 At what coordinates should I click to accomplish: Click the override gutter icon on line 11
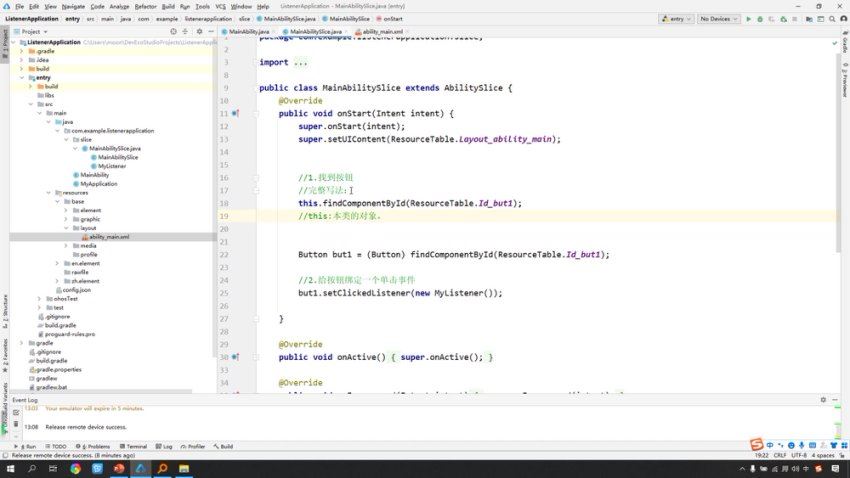pyautogui.click(x=235, y=113)
